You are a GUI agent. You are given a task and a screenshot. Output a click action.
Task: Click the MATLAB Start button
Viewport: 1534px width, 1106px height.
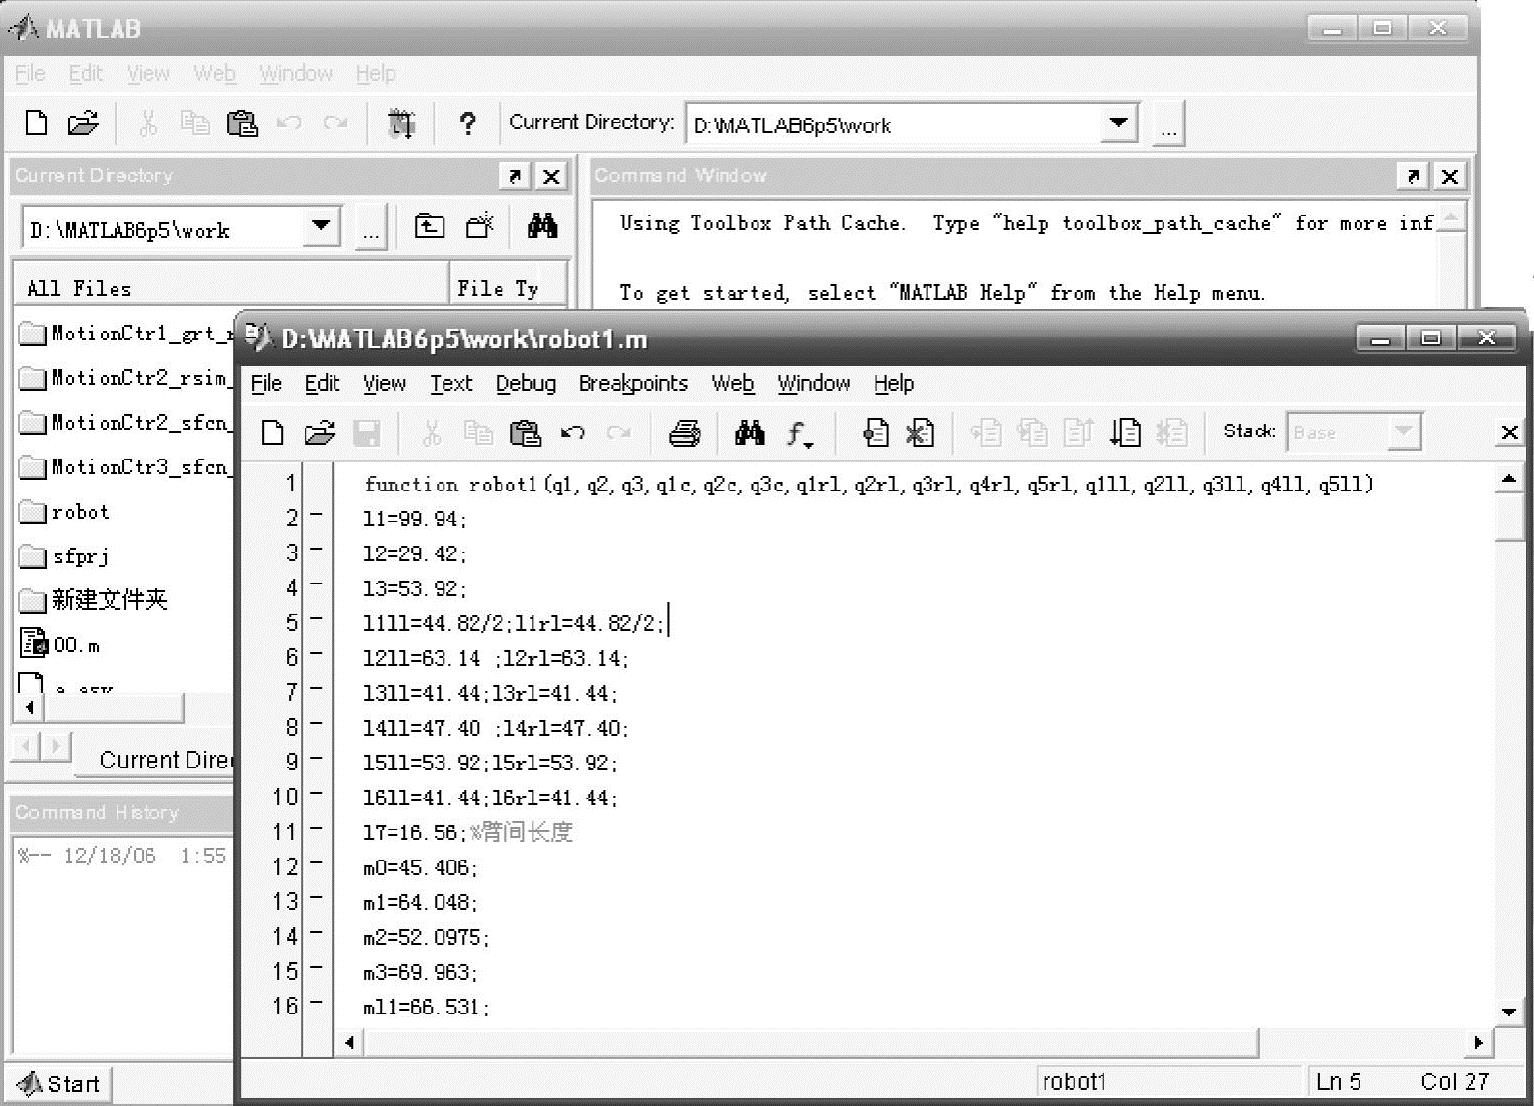point(60,1084)
